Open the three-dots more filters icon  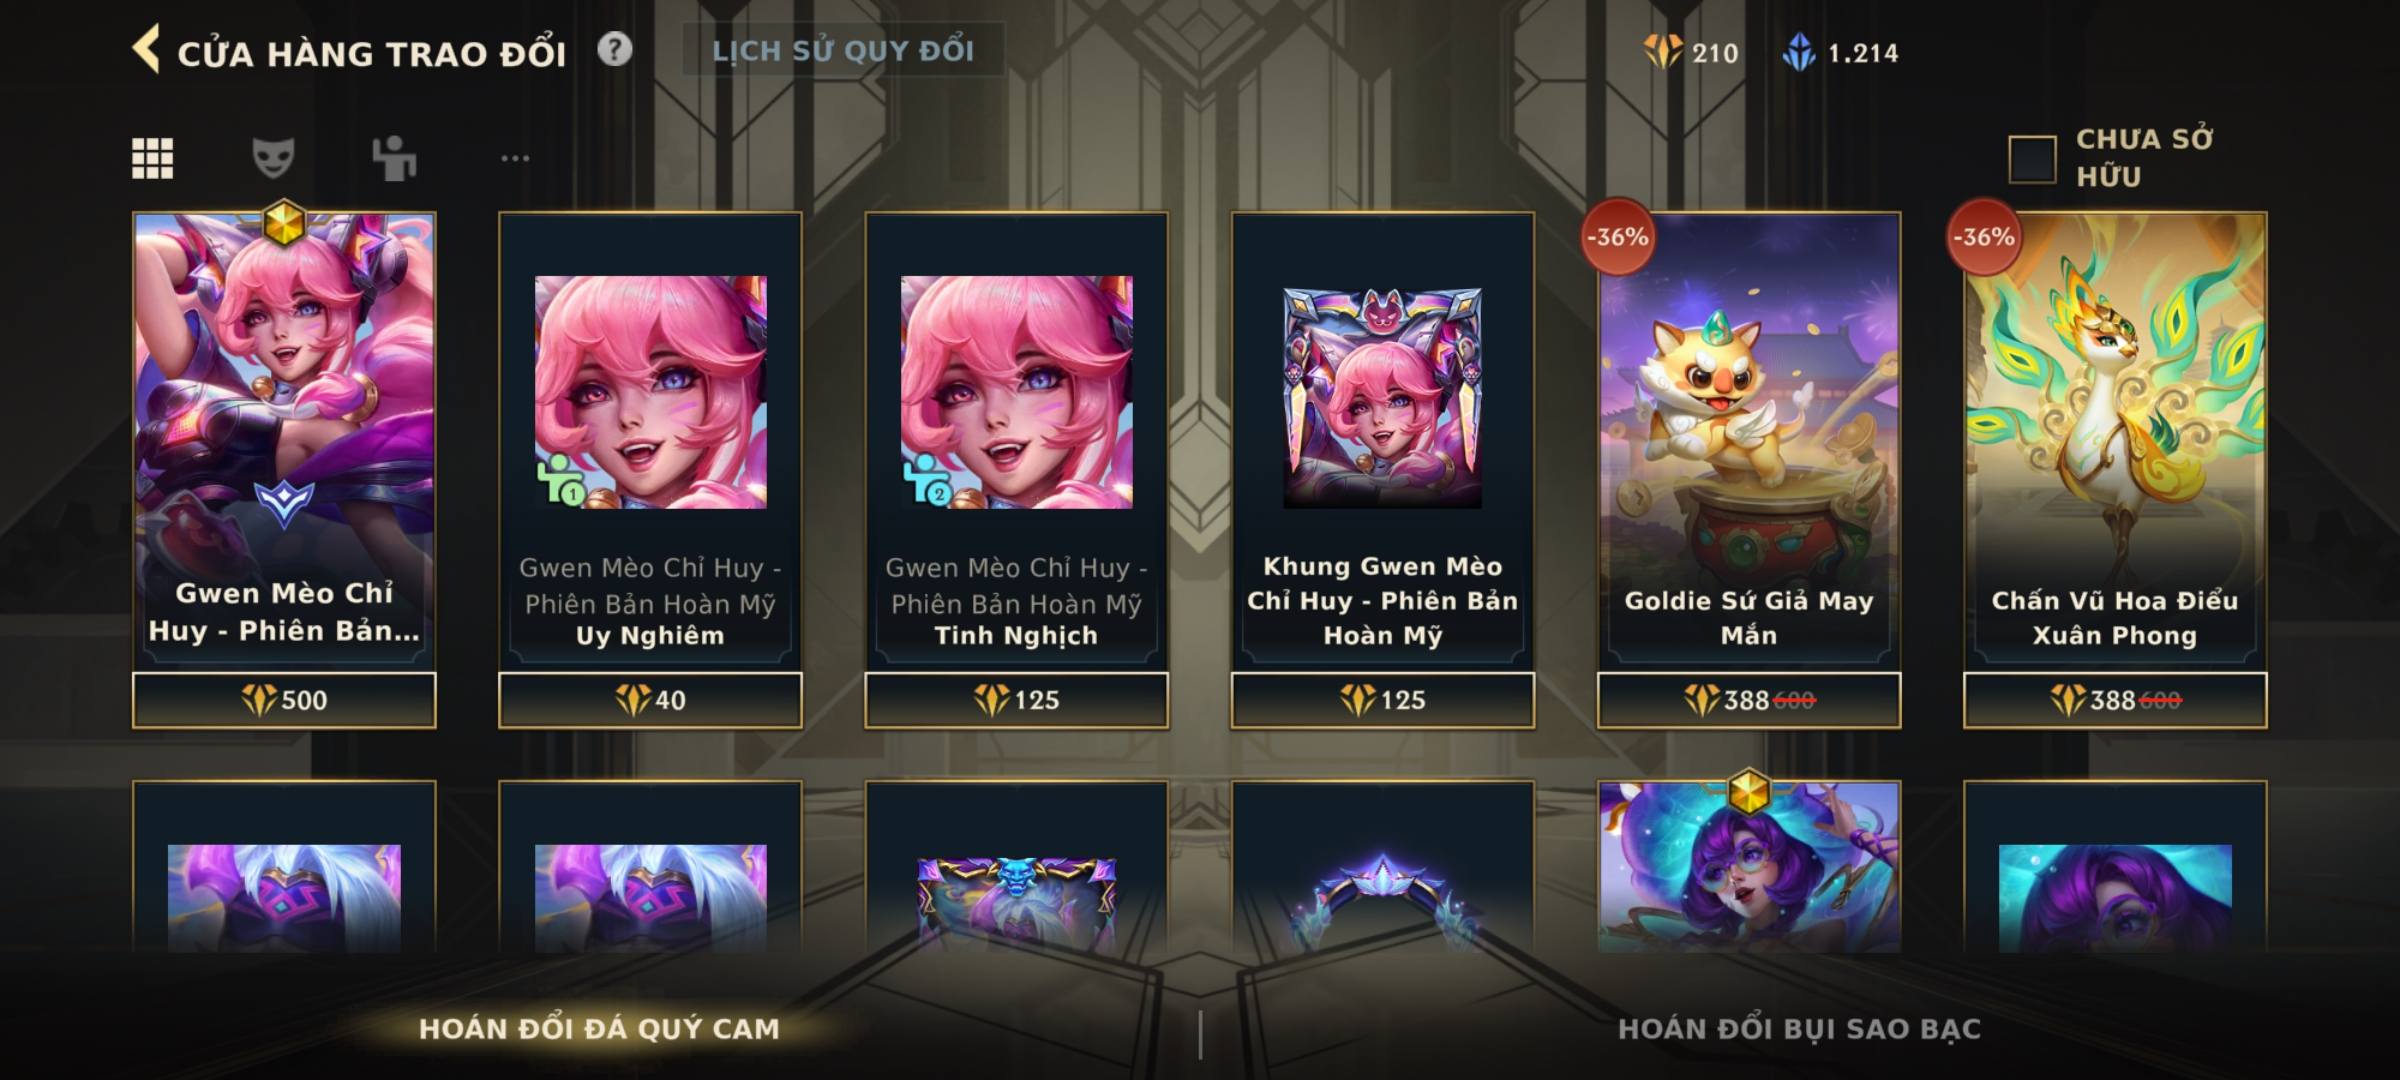pos(515,158)
